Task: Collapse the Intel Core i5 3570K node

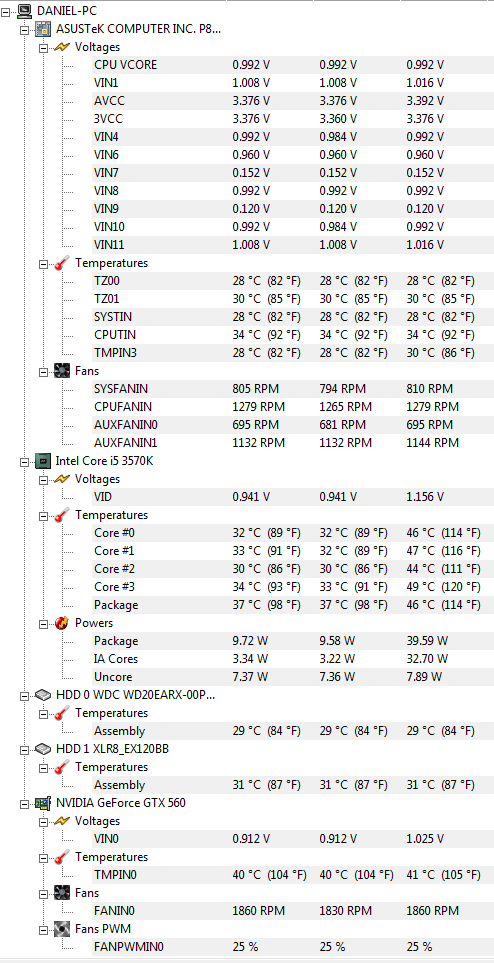Action: [x=24, y=461]
